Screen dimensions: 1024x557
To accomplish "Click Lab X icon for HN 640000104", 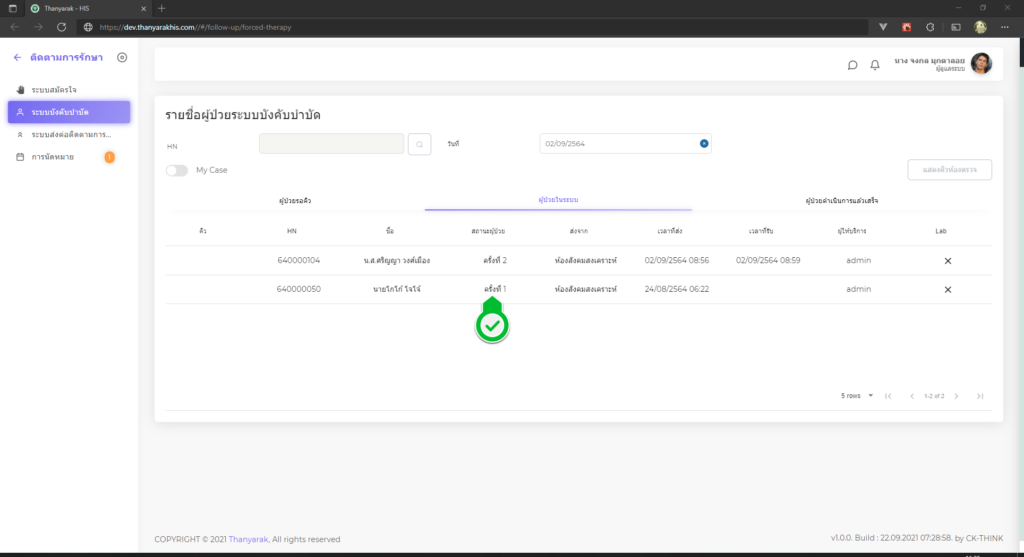I will (x=947, y=261).
